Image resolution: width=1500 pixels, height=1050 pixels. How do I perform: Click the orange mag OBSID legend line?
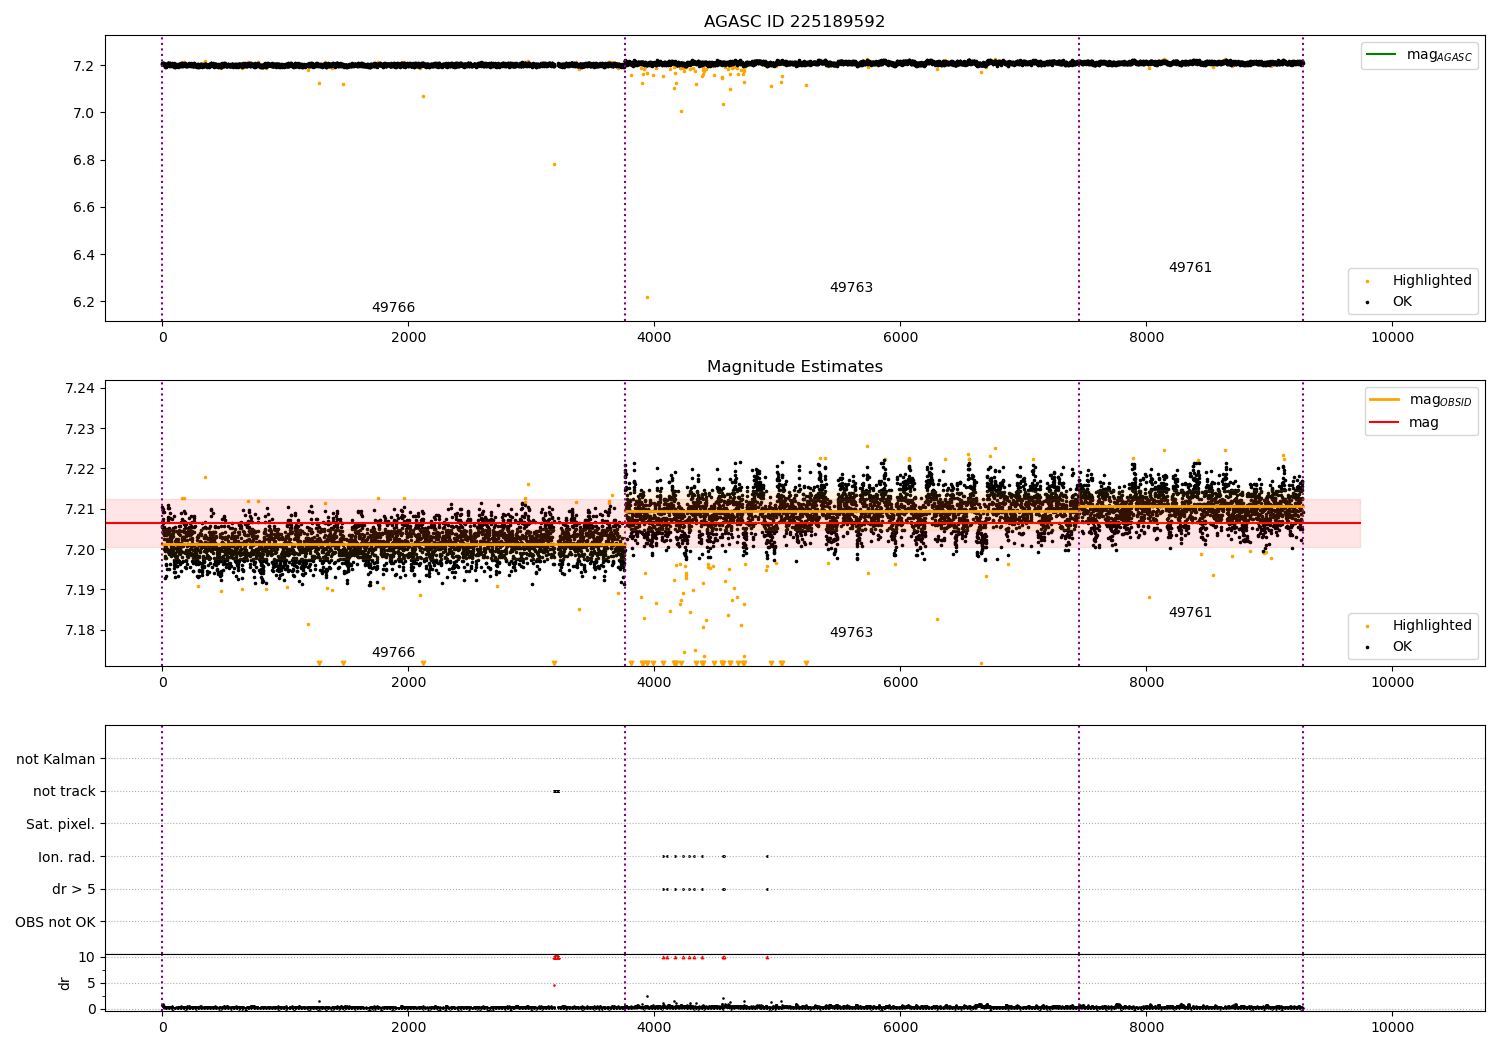point(1384,400)
